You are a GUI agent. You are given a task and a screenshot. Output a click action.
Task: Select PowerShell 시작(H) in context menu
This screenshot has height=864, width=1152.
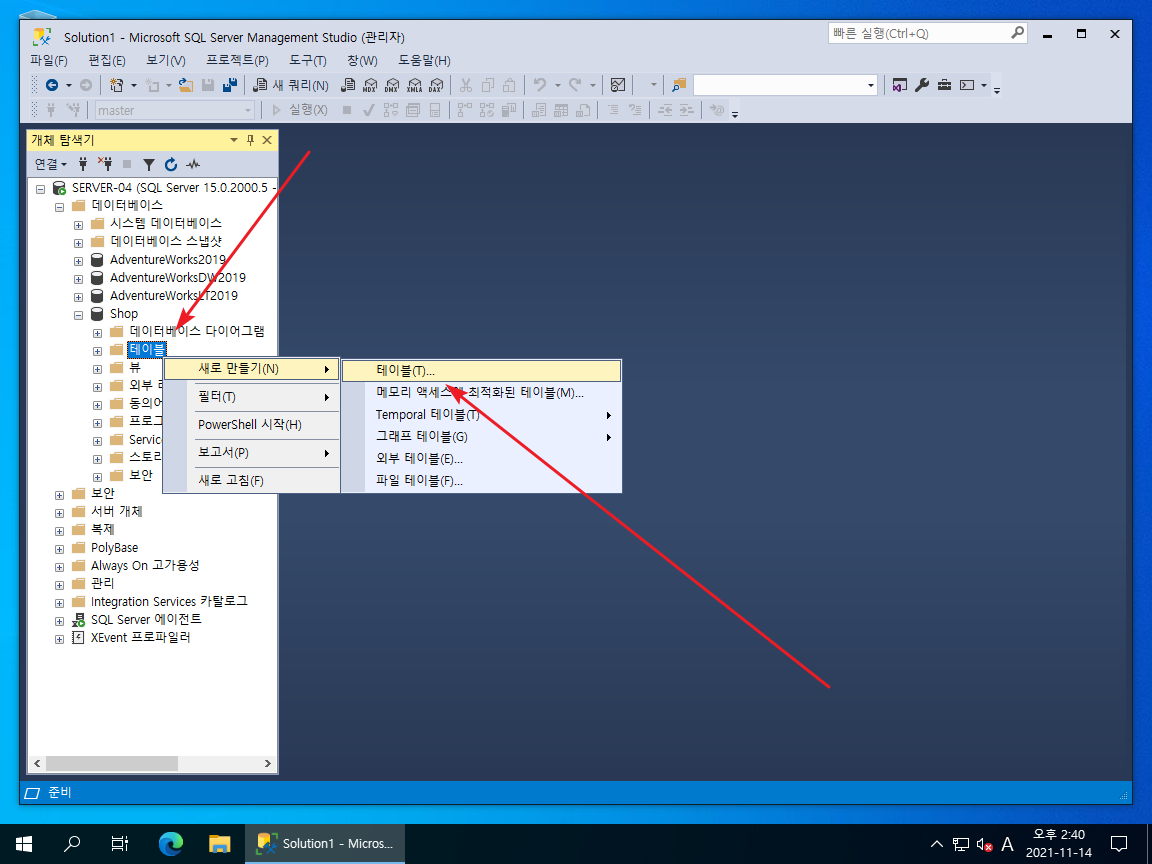click(251, 425)
